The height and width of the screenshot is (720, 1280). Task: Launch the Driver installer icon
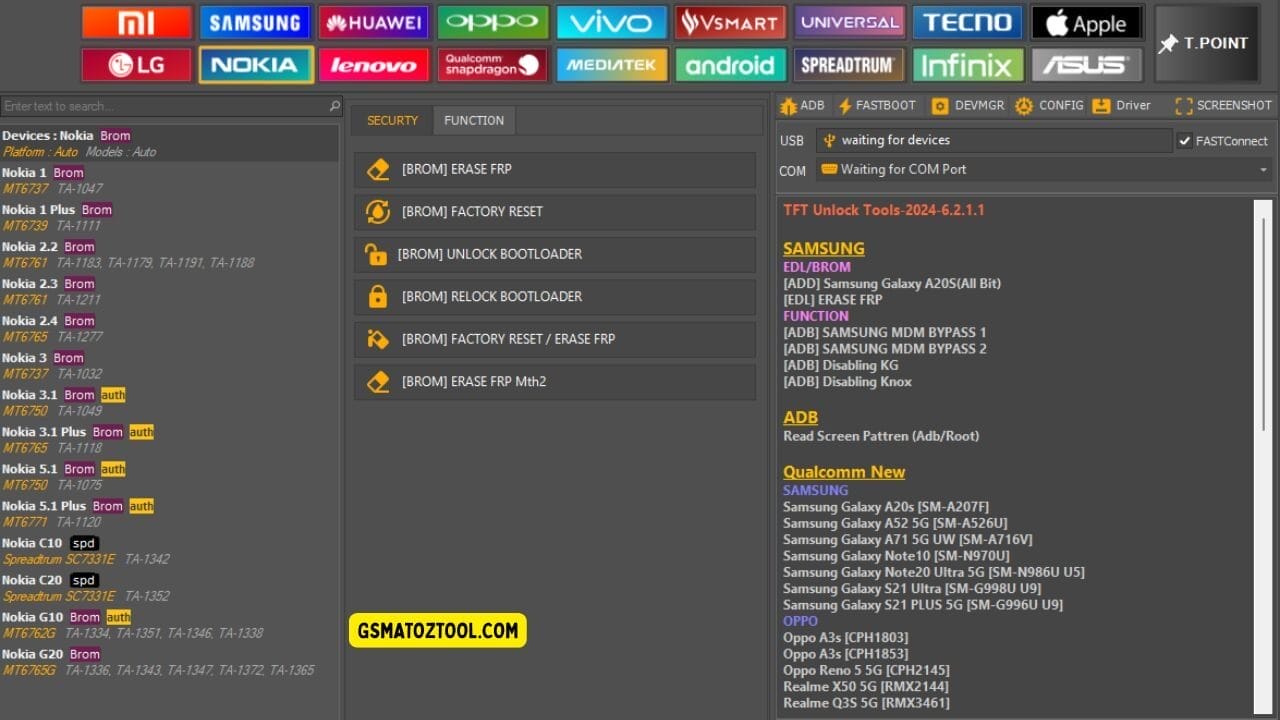[x=1120, y=105]
